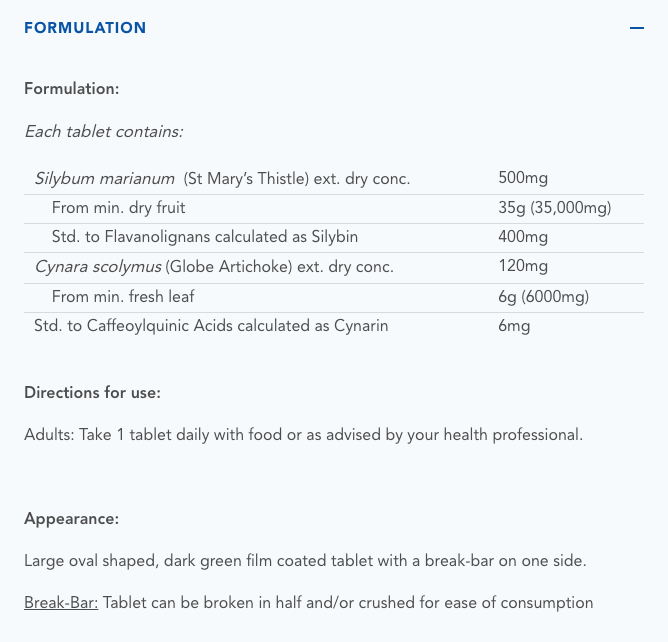
Task: Click the 'Appearance:' heading
Action: (x=72, y=519)
